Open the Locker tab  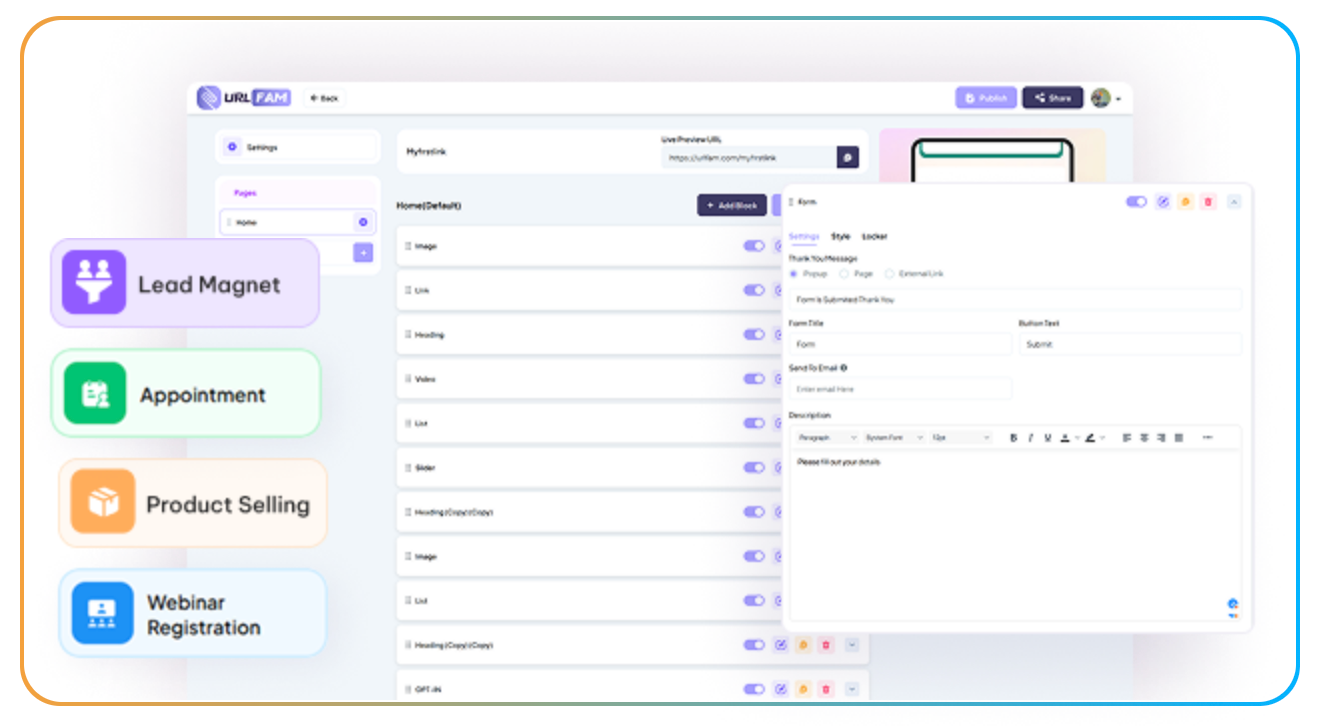pyautogui.click(x=874, y=237)
